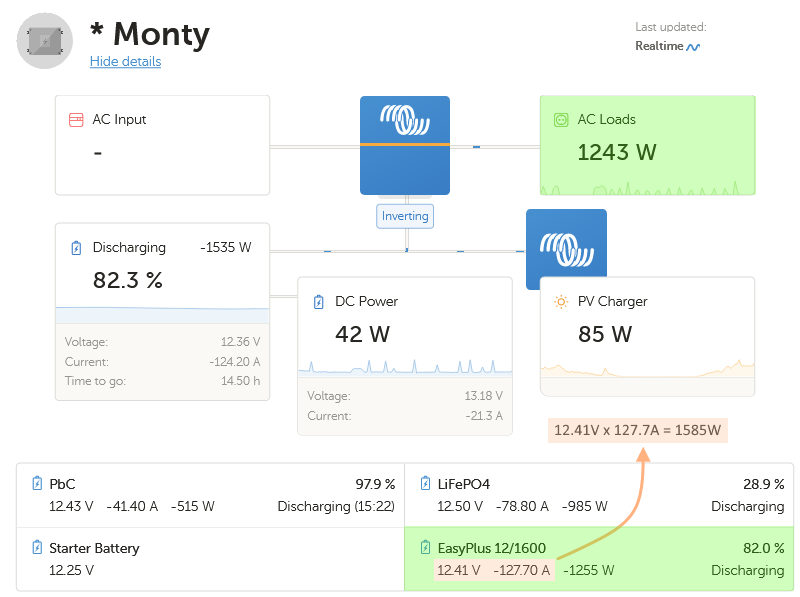This screenshot has width=800, height=597.
Task: Click the Discharging battery icon
Action: tap(76, 248)
